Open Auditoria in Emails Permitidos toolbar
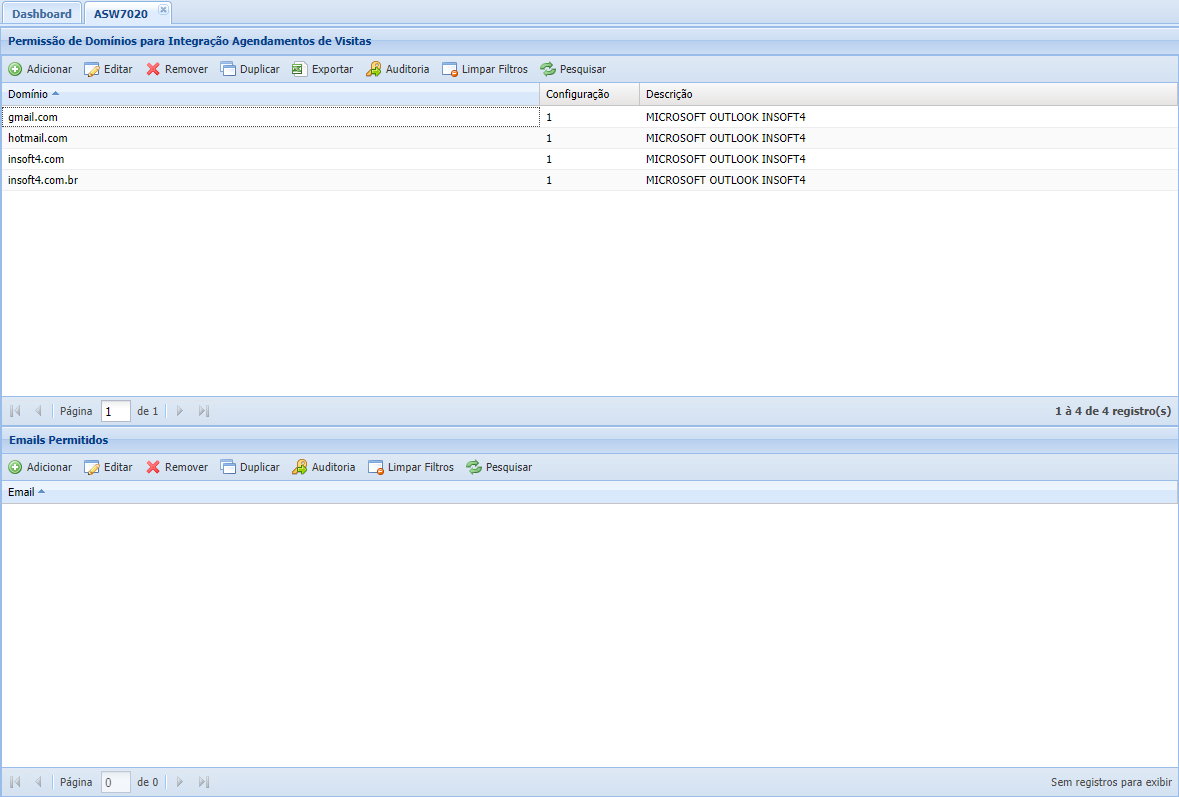1179x797 pixels. click(x=323, y=467)
